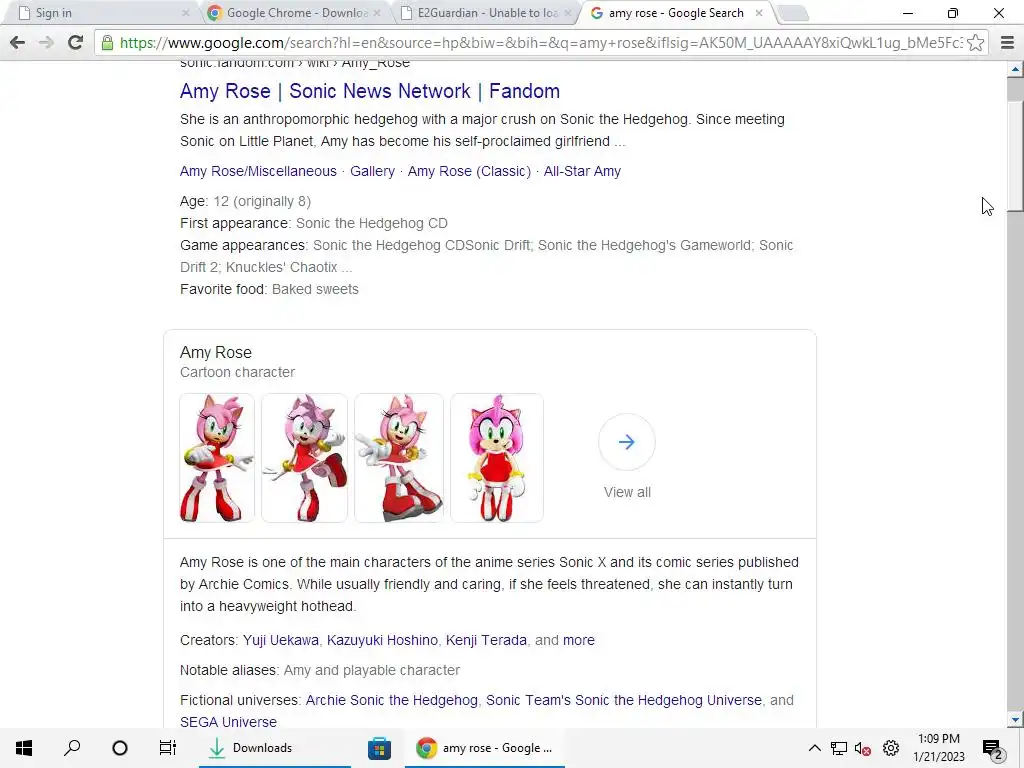The height and width of the screenshot is (768, 1024).
Task: Open the Gallery sitelink
Action: [x=372, y=171]
